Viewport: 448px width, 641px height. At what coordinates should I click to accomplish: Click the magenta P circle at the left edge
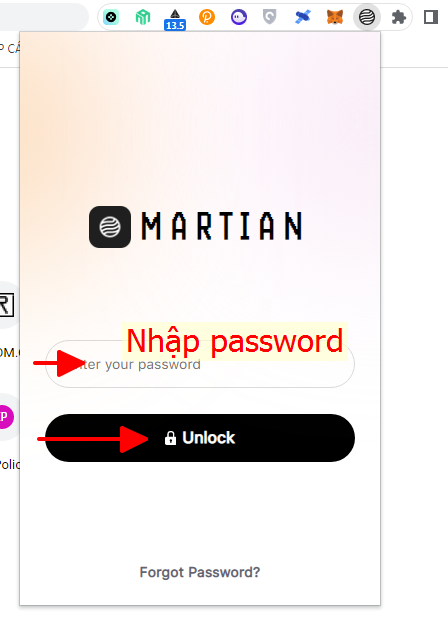click(7, 417)
